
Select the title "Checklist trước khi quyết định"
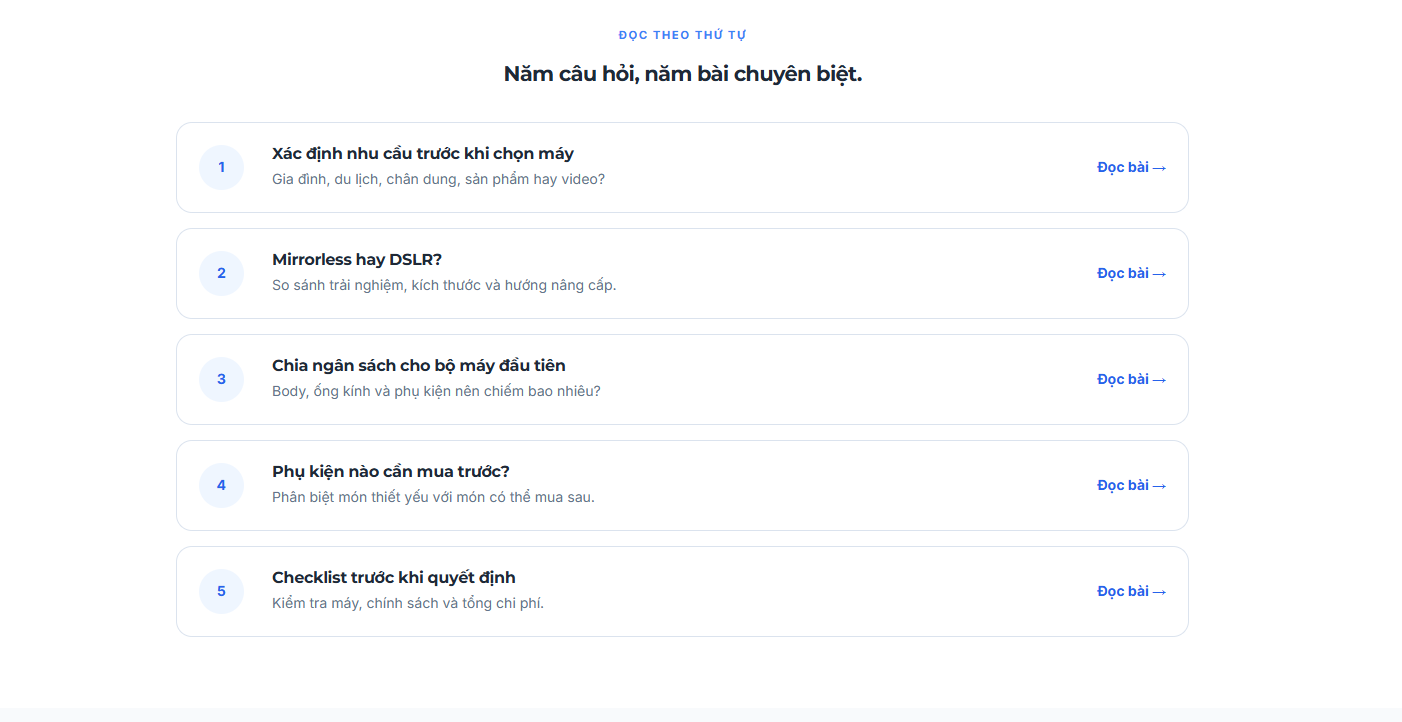coord(394,578)
